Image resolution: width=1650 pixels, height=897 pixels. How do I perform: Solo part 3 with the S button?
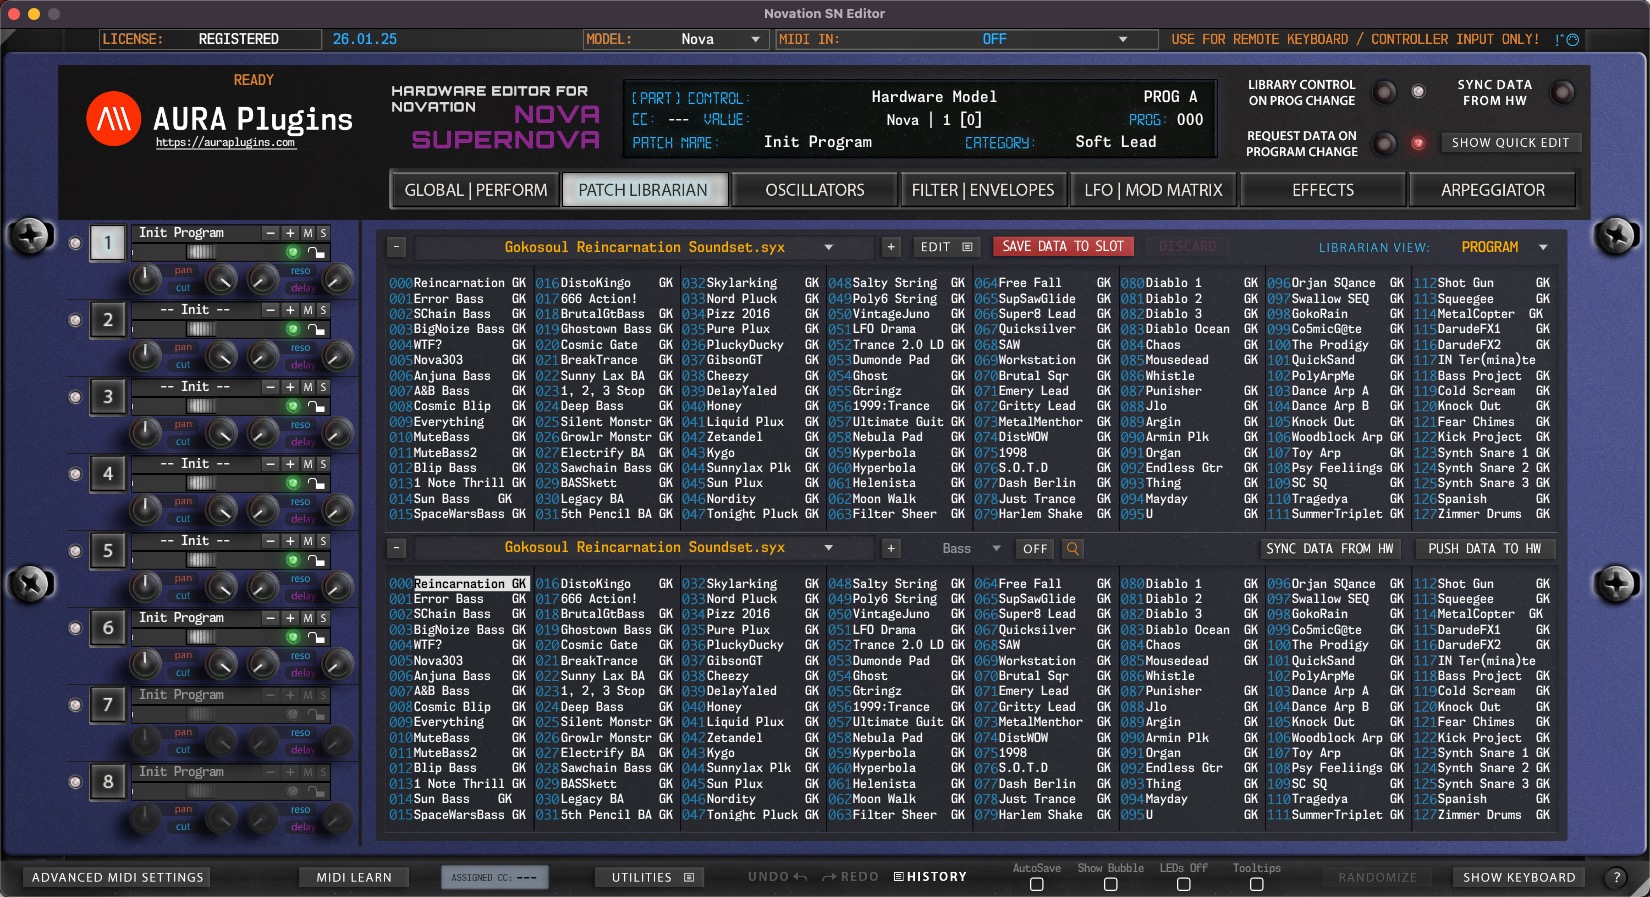323,387
